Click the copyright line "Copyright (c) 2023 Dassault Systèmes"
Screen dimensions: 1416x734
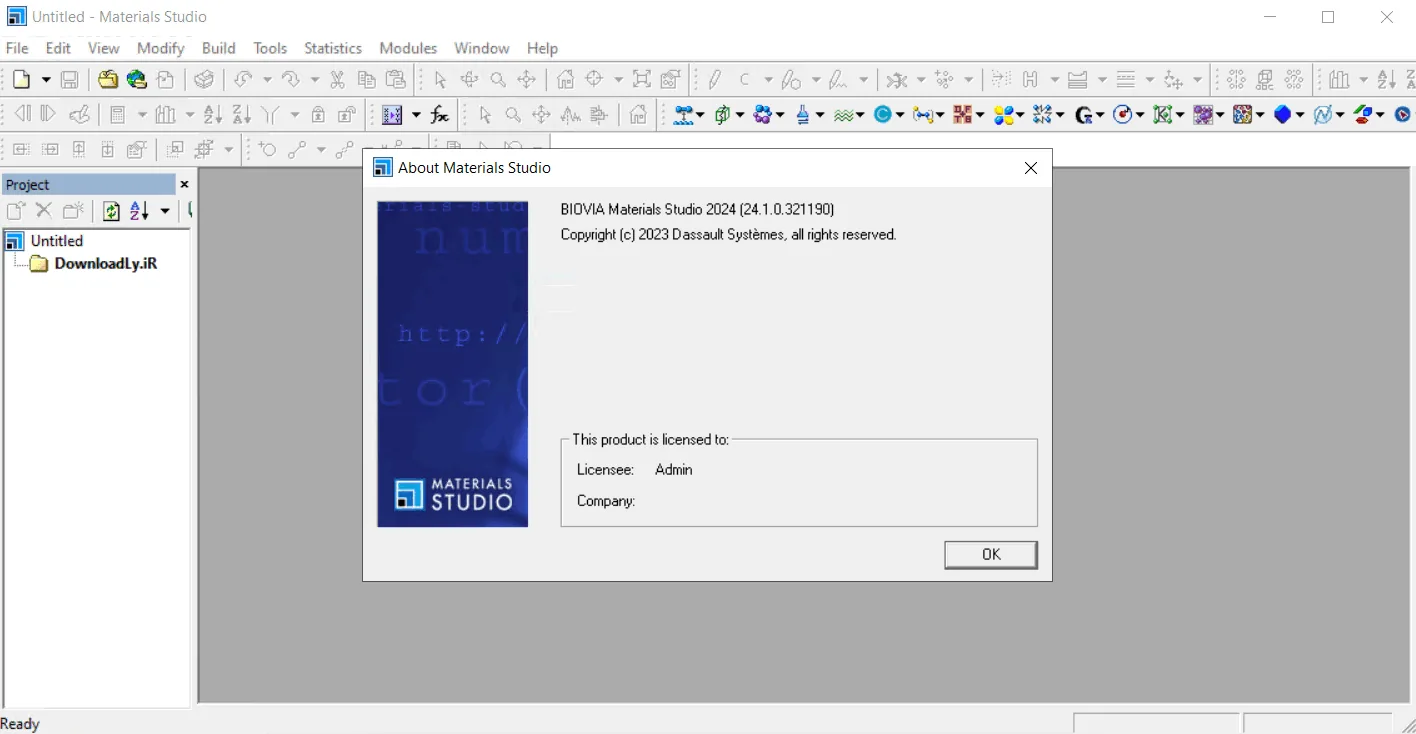click(x=673, y=235)
